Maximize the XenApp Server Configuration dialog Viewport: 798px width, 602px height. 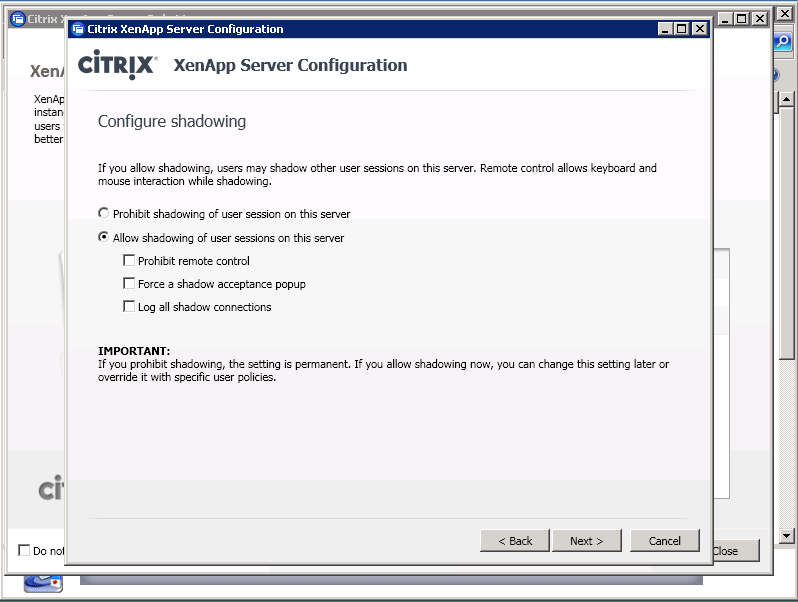pos(681,29)
